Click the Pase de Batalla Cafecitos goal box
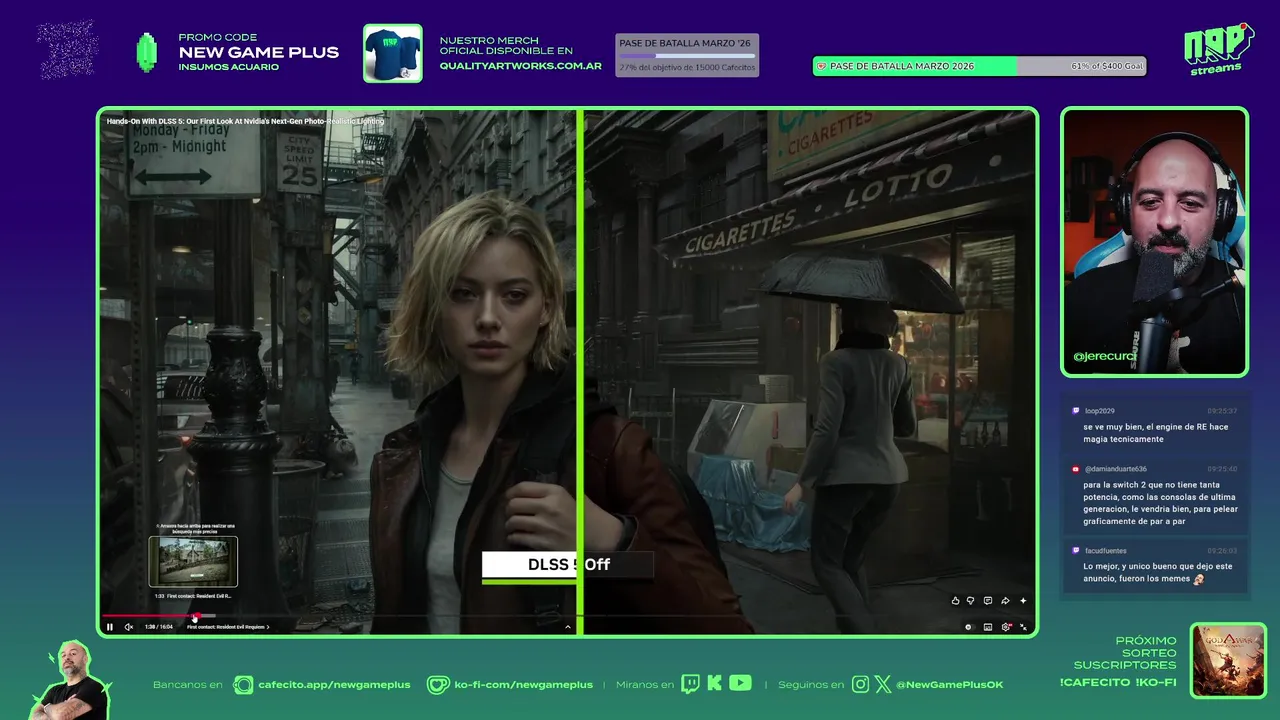Screen dimensions: 1280x720 coord(687,55)
